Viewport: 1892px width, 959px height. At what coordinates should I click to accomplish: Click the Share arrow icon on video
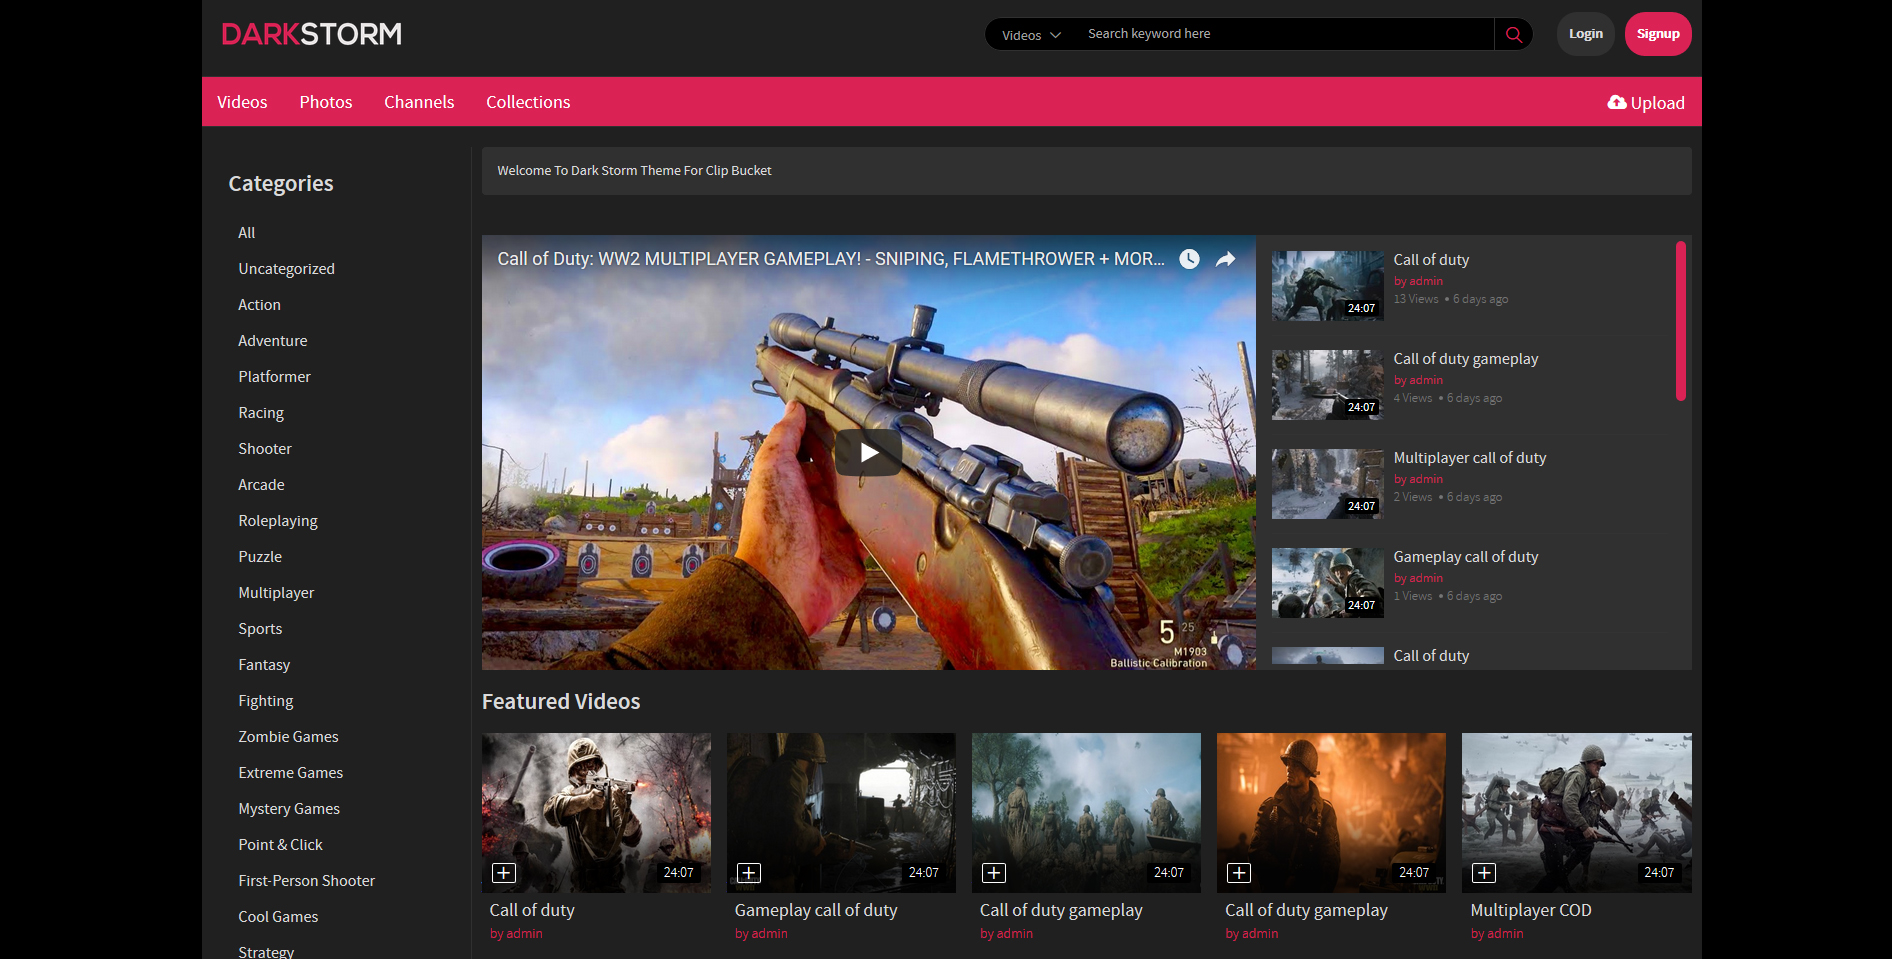click(1225, 259)
